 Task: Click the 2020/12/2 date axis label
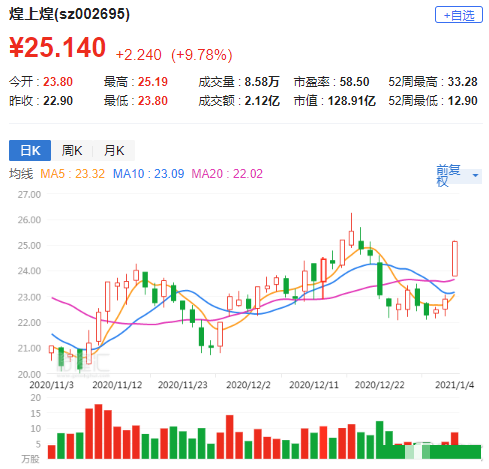(x=248, y=385)
